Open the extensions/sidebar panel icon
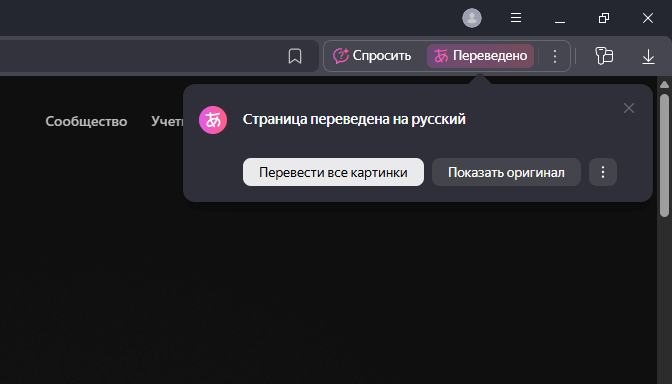This screenshot has height=384, width=672. [x=604, y=56]
